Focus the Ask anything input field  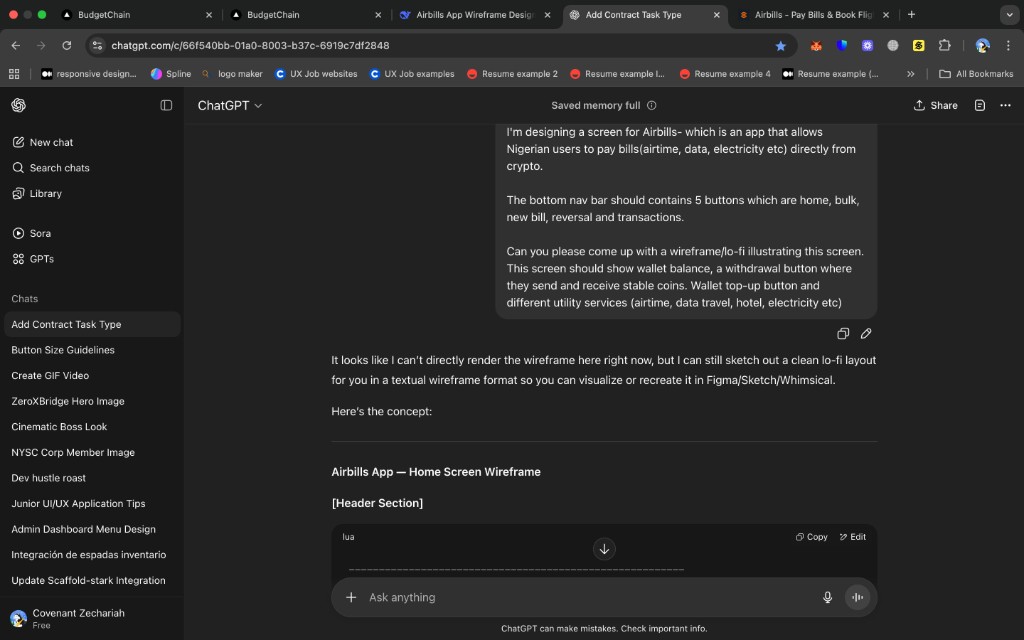click(588, 597)
